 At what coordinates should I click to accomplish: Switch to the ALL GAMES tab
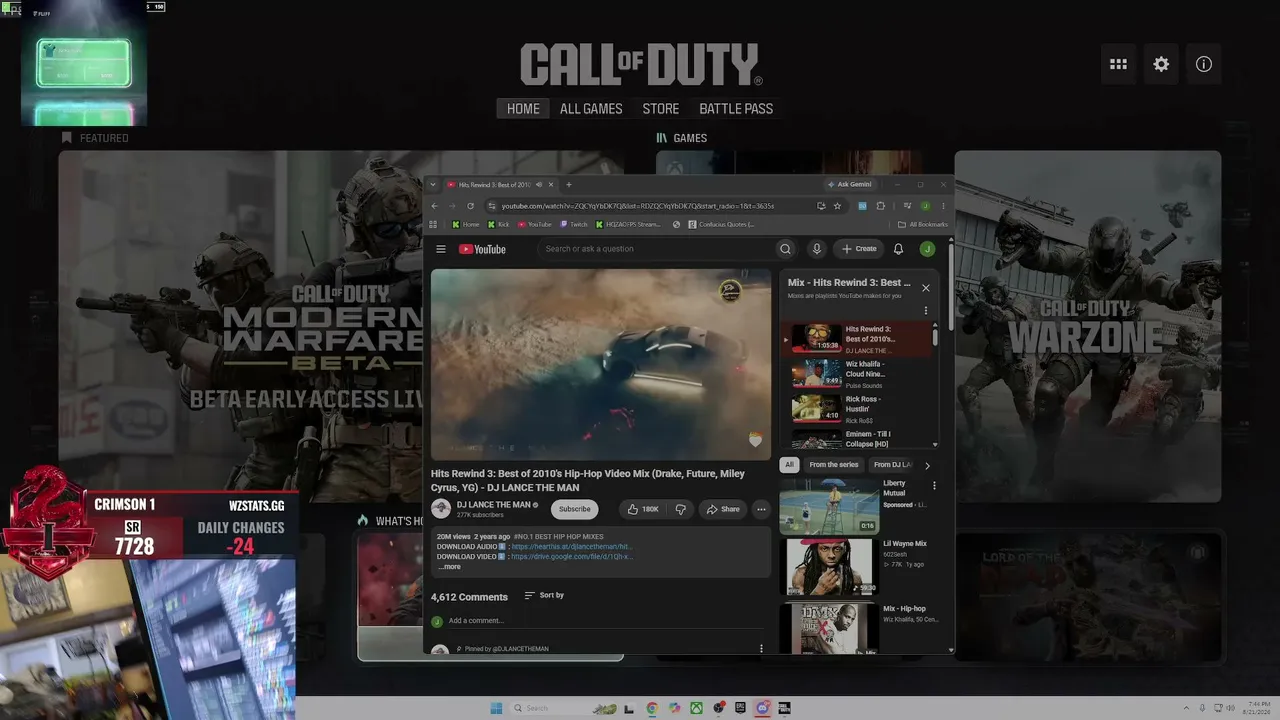[x=591, y=109]
